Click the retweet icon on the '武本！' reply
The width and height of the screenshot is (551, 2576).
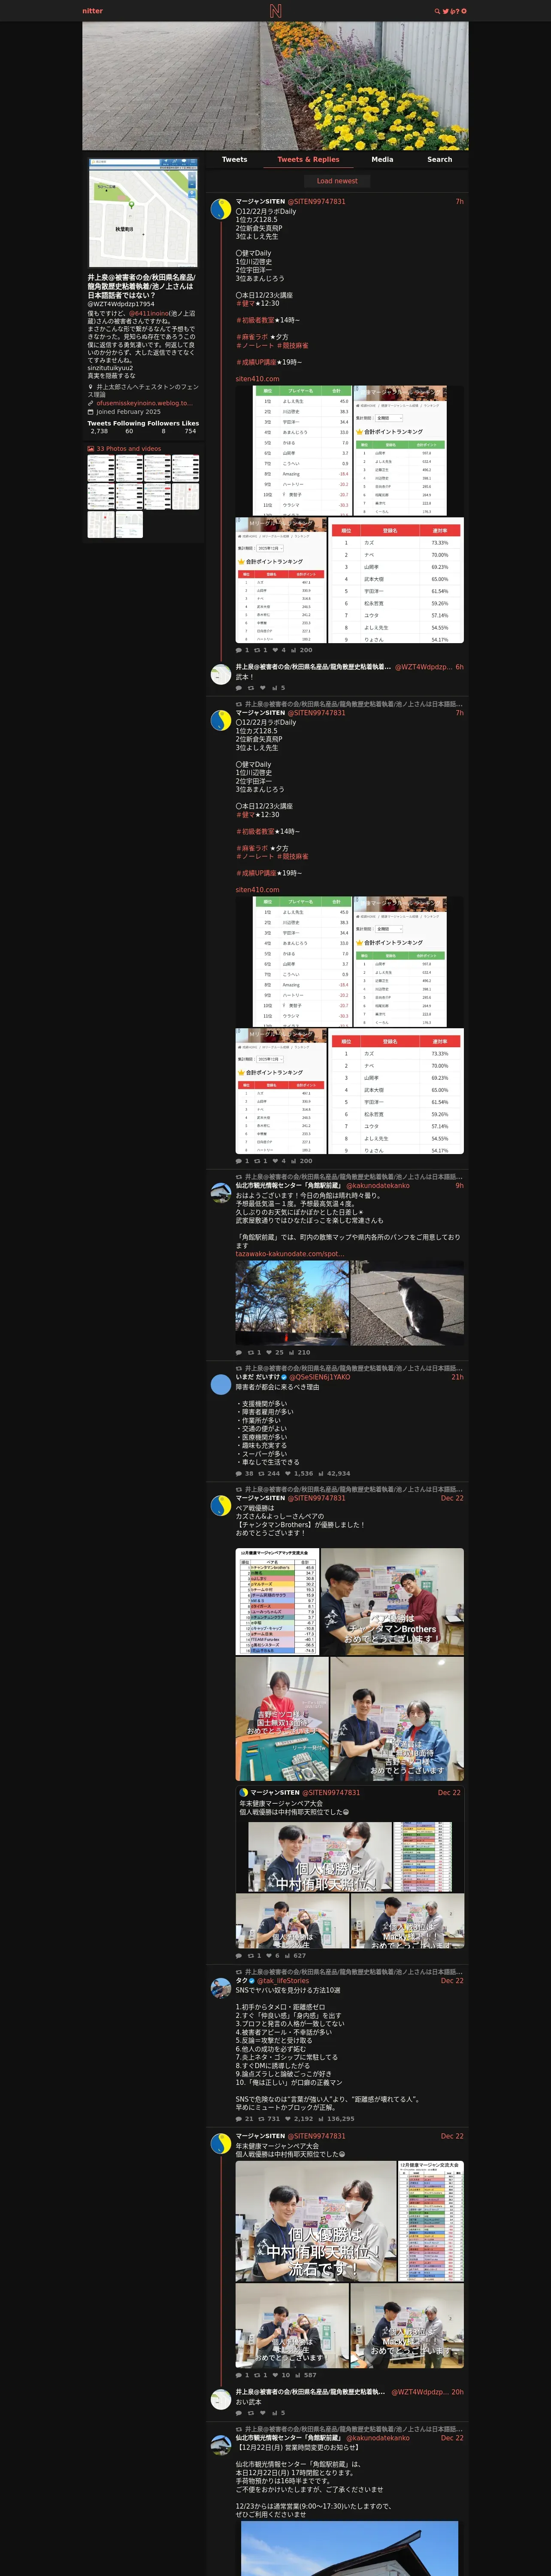(x=251, y=688)
